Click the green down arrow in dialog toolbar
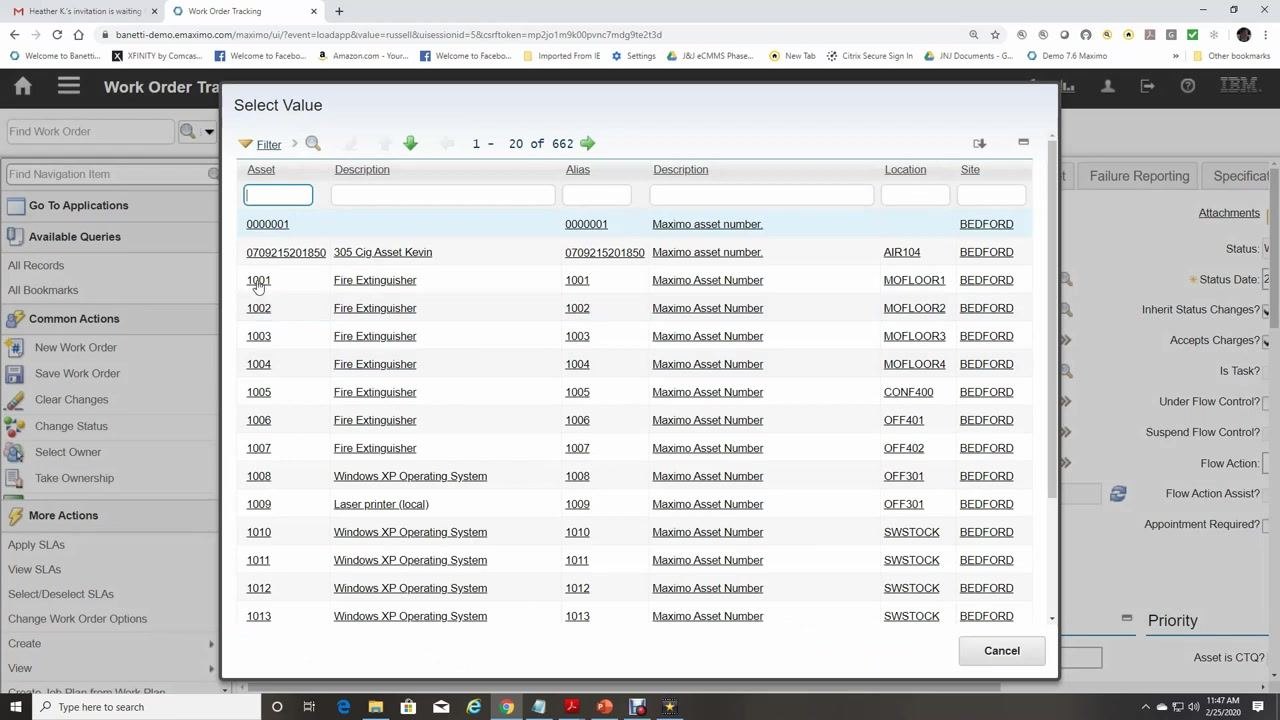 point(410,144)
